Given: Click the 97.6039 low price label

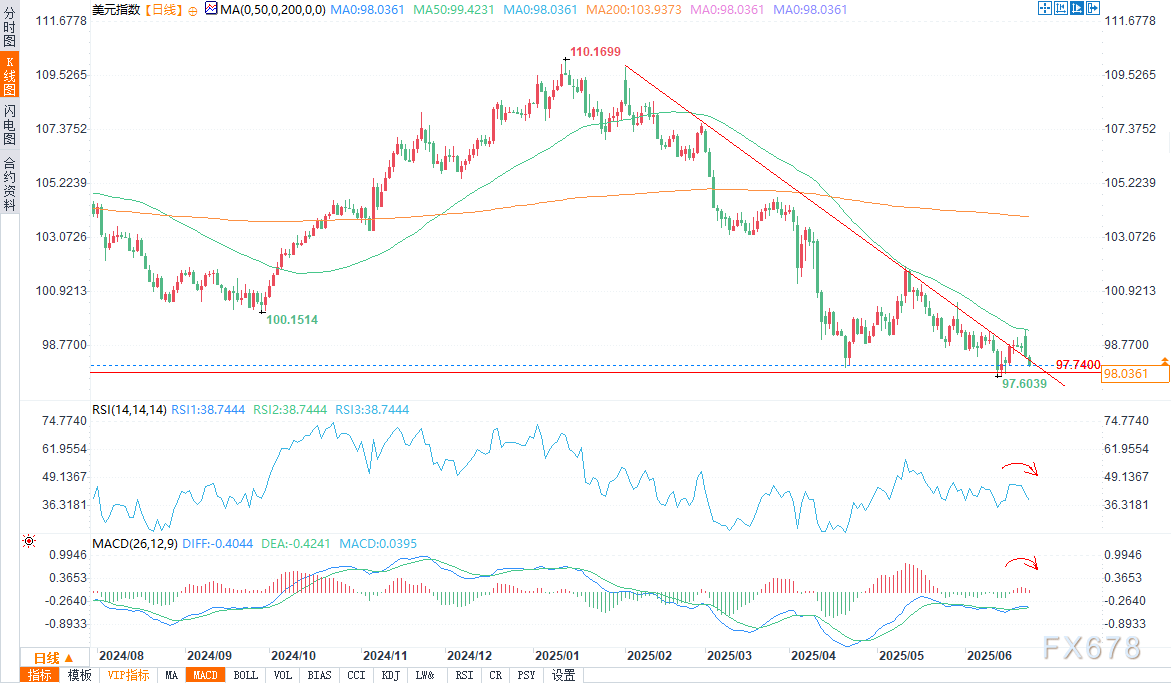Looking at the screenshot, I should pos(1025,384).
